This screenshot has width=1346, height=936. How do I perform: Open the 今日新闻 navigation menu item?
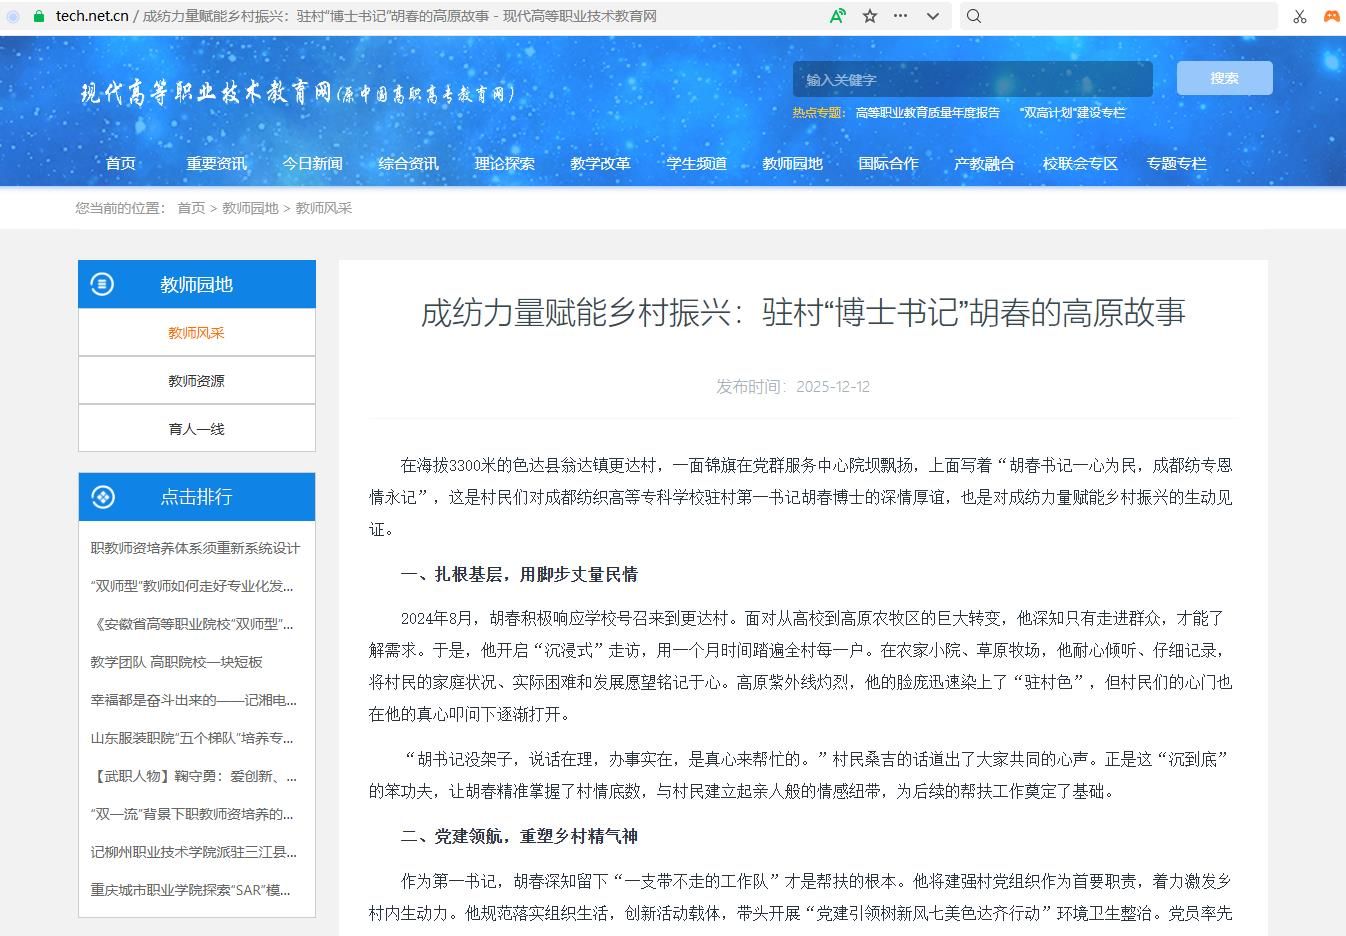pos(312,163)
